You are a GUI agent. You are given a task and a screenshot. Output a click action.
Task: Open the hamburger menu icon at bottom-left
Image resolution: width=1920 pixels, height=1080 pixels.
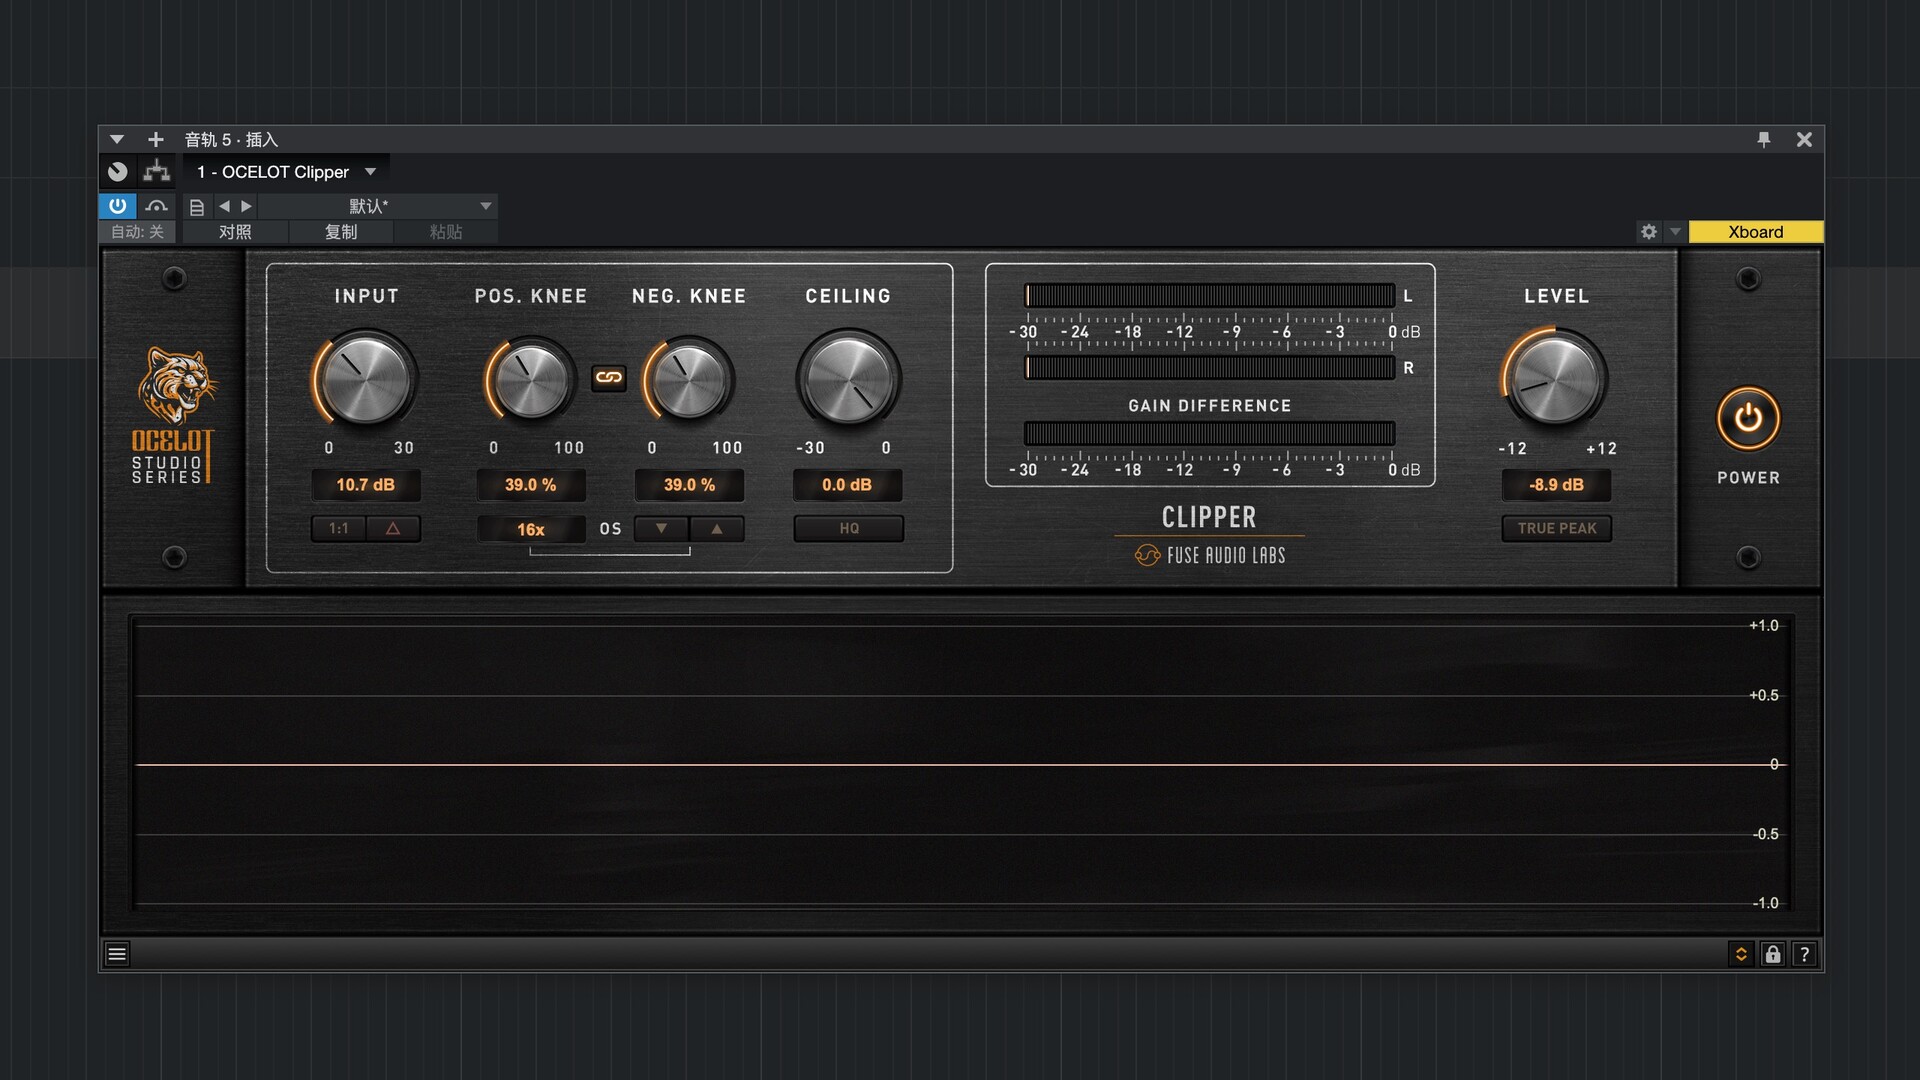(117, 954)
